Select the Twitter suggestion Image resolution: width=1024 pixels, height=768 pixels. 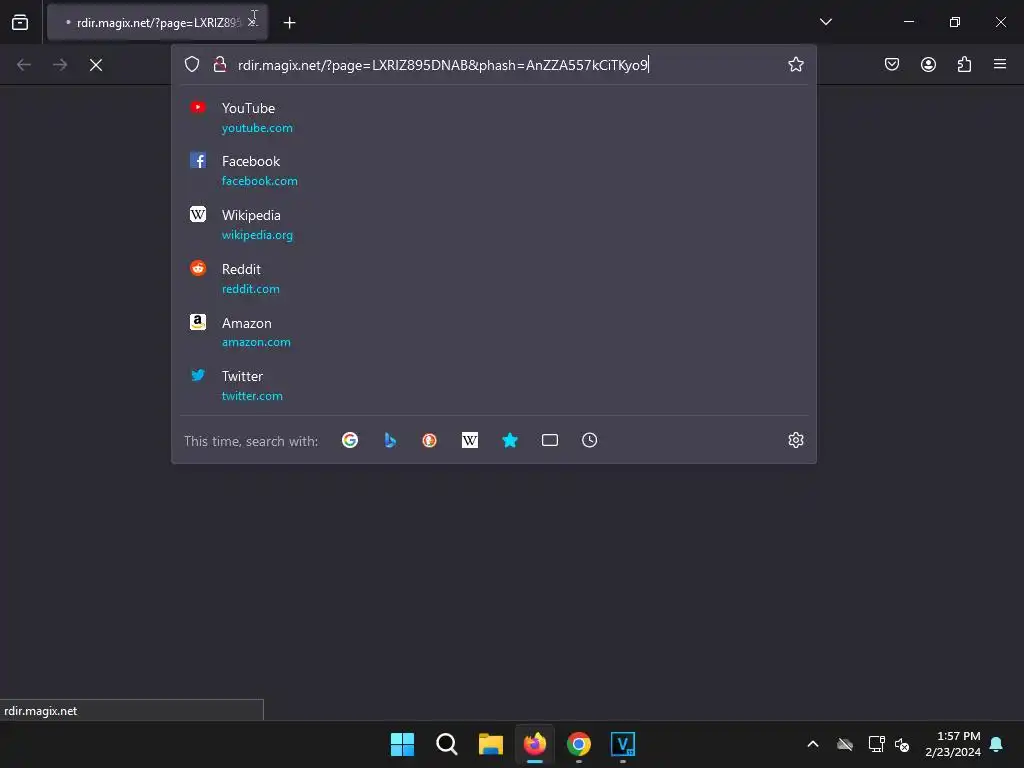pyautogui.click(x=494, y=385)
